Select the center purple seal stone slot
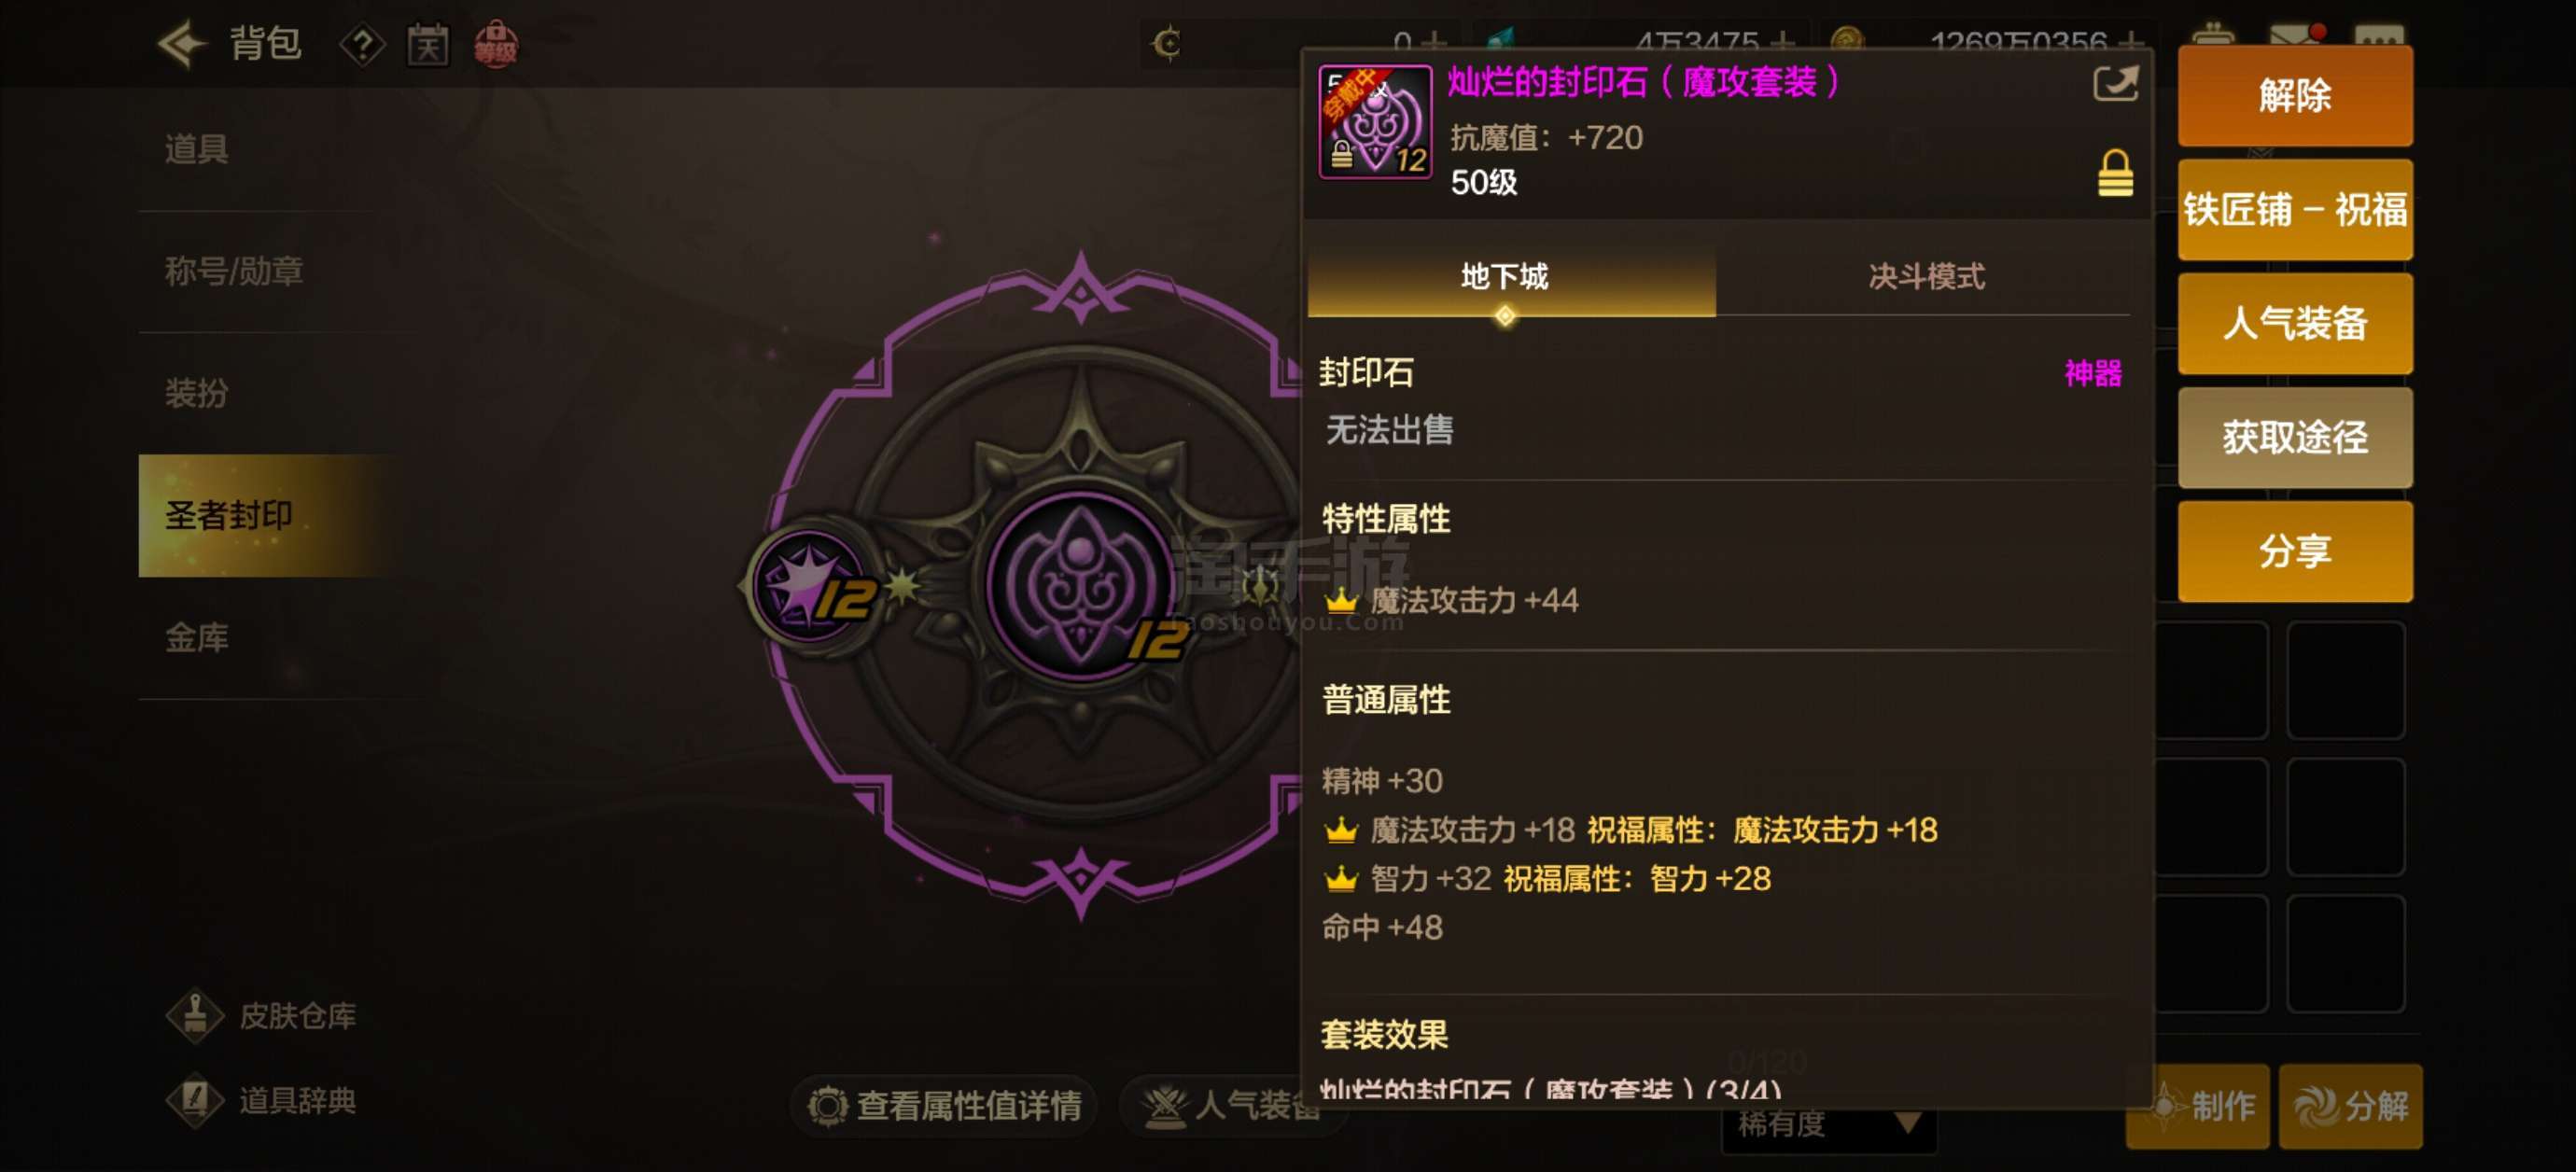The width and height of the screenshot is (2576, 1172). (x=1081, y=586)
